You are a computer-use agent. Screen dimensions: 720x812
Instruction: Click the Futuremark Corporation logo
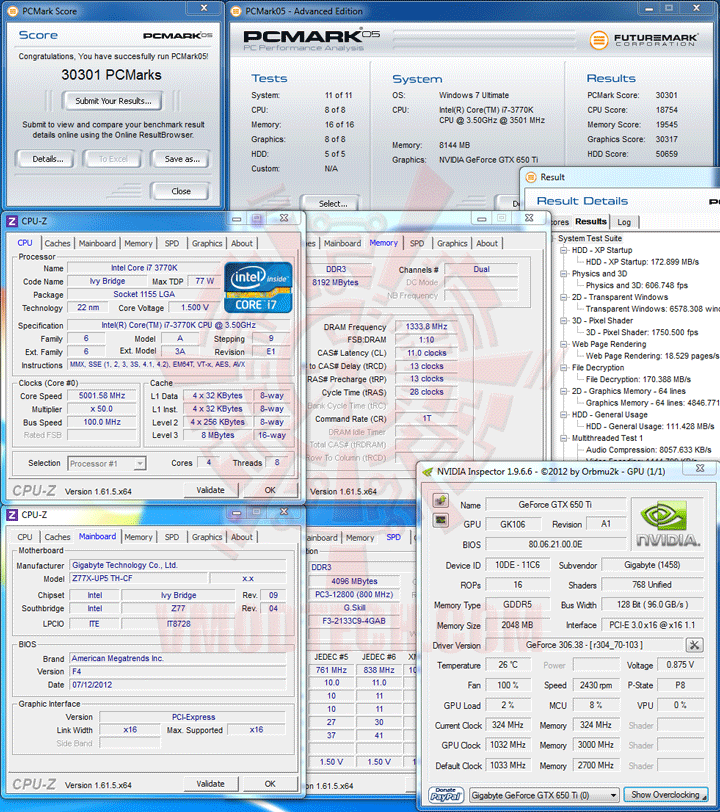[x=644, y=39]
